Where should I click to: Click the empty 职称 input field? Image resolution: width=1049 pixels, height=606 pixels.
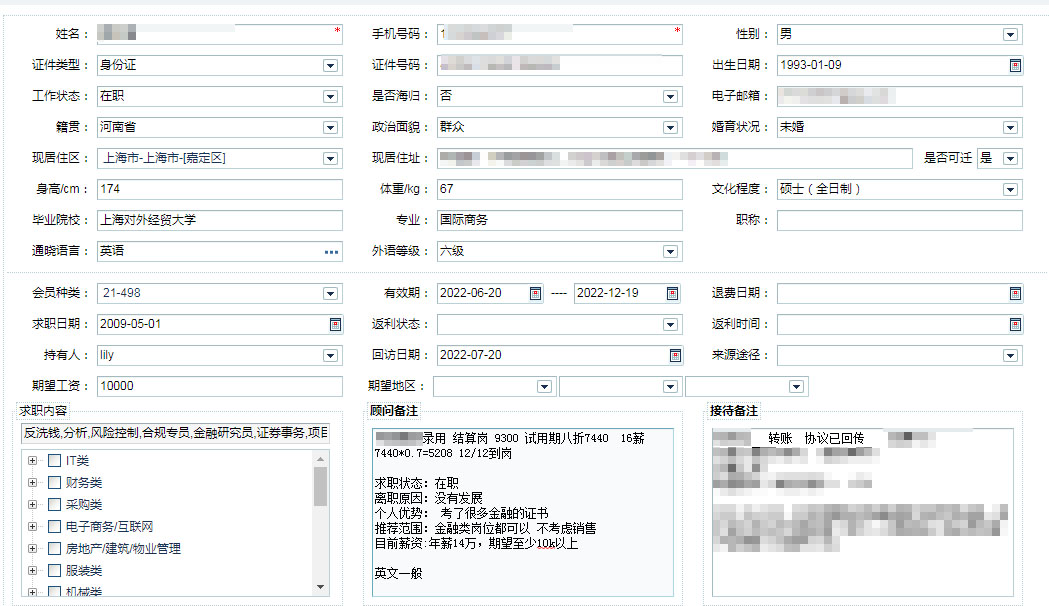899,220
